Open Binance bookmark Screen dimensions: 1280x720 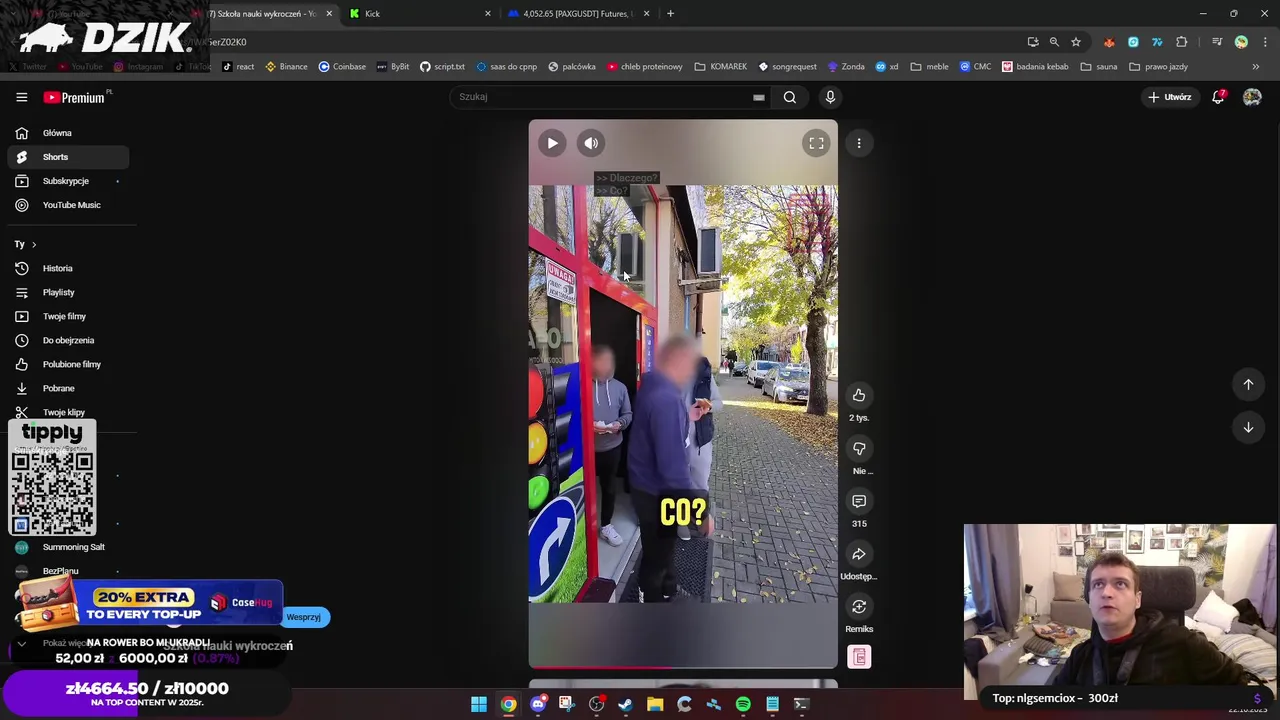(286, 67)
